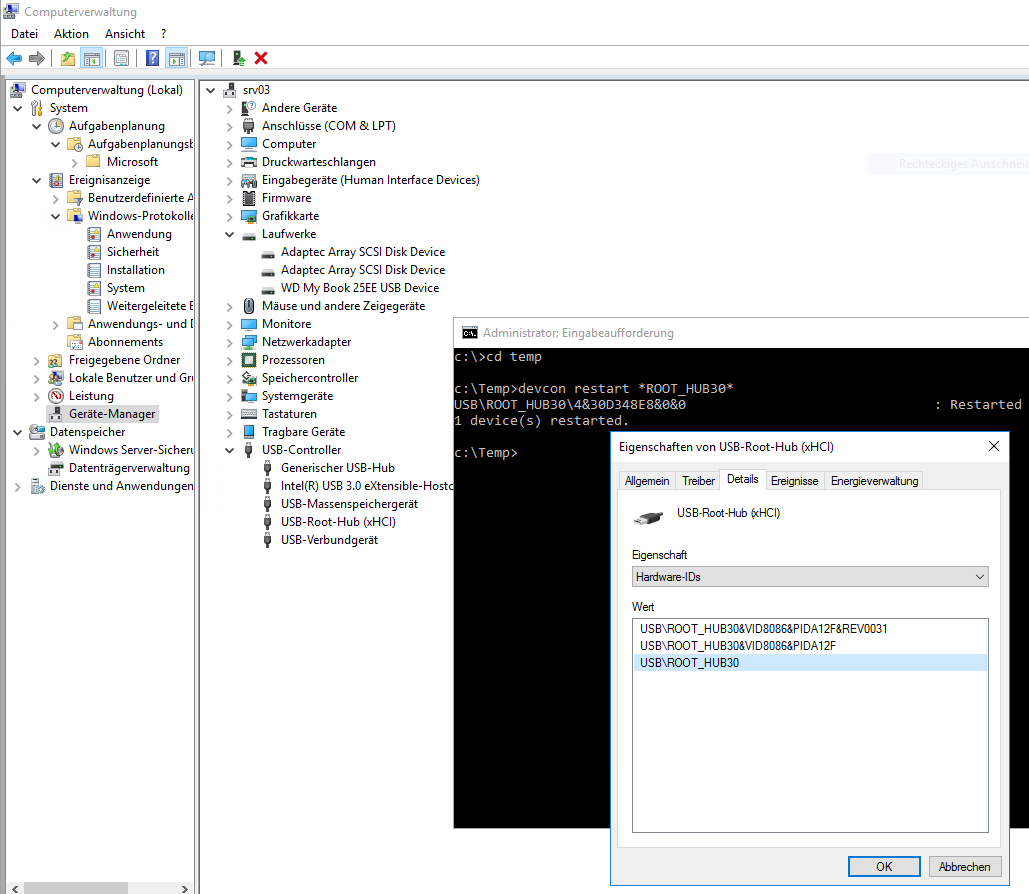Open the Eigenschaft dropdown showing Hardware-IDs
This screenshot has height=894, width=1029.
[x=810, y=577]
